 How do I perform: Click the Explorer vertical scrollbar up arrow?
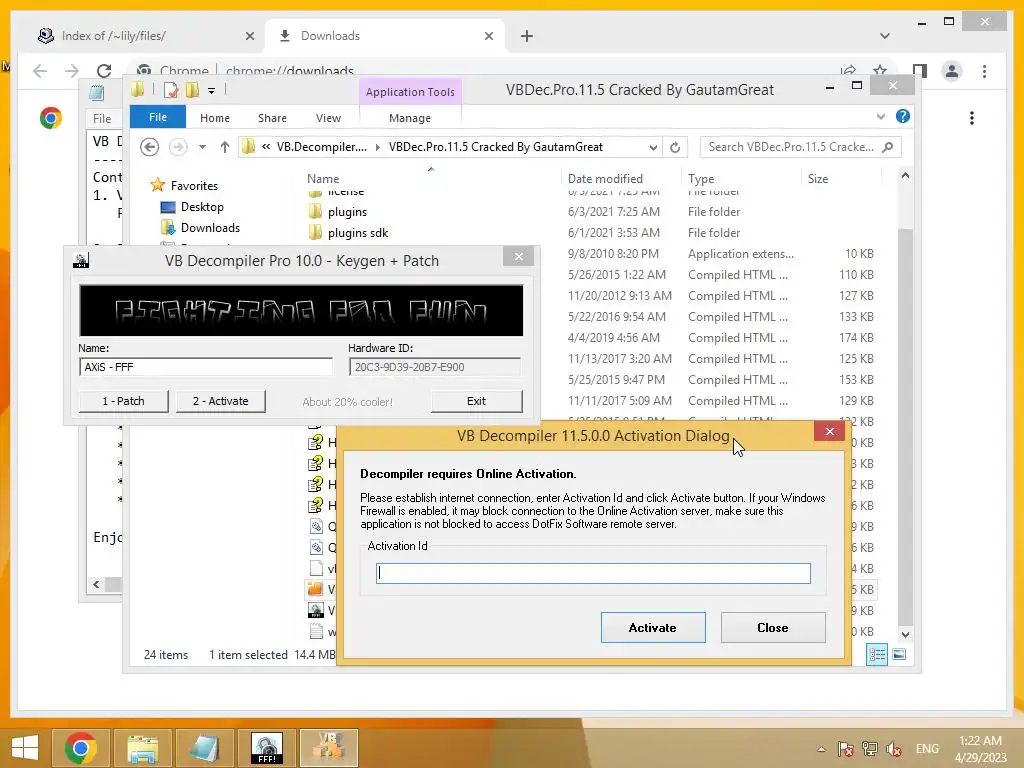[905, 176]
